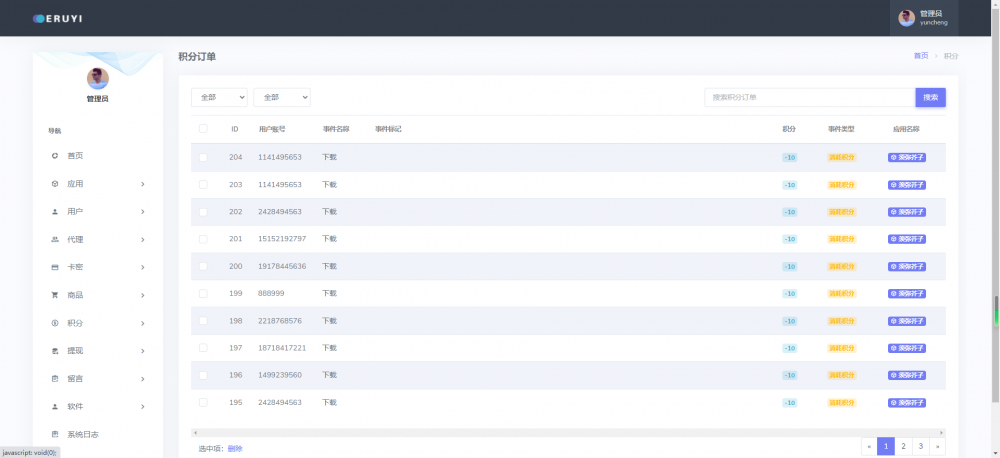Click the 搜索 search button
Screen dimensions: 1000x458
pyautogui.click(x=930, y=97)
